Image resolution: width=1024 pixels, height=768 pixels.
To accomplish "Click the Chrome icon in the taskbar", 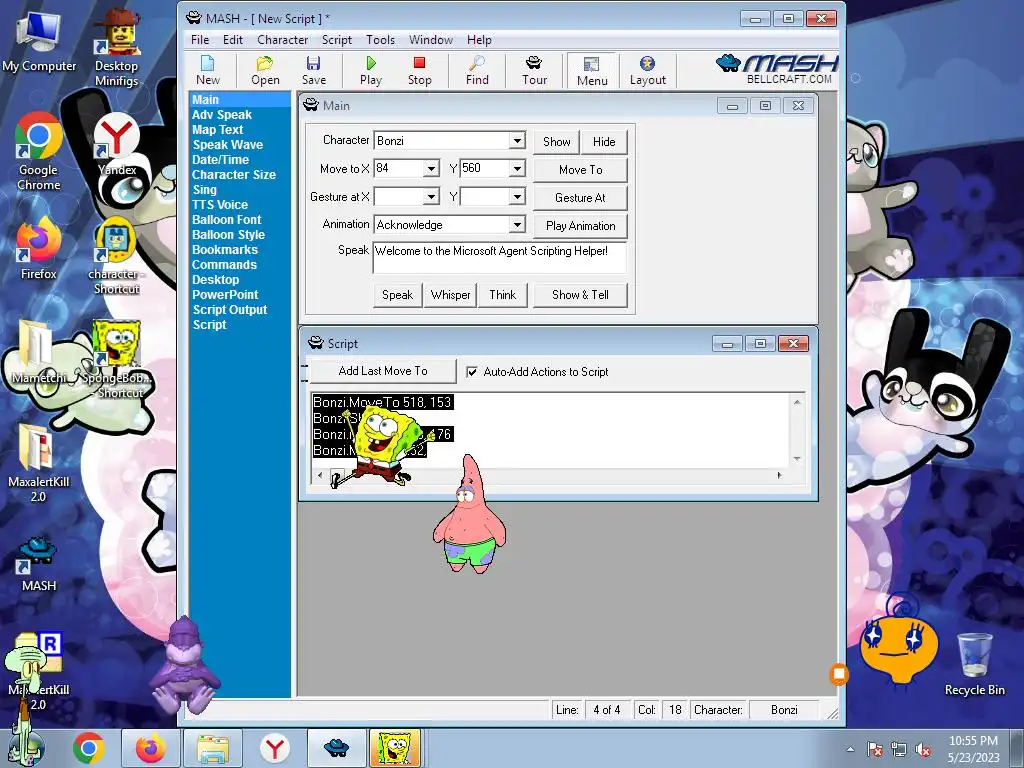I will [89, 748].
